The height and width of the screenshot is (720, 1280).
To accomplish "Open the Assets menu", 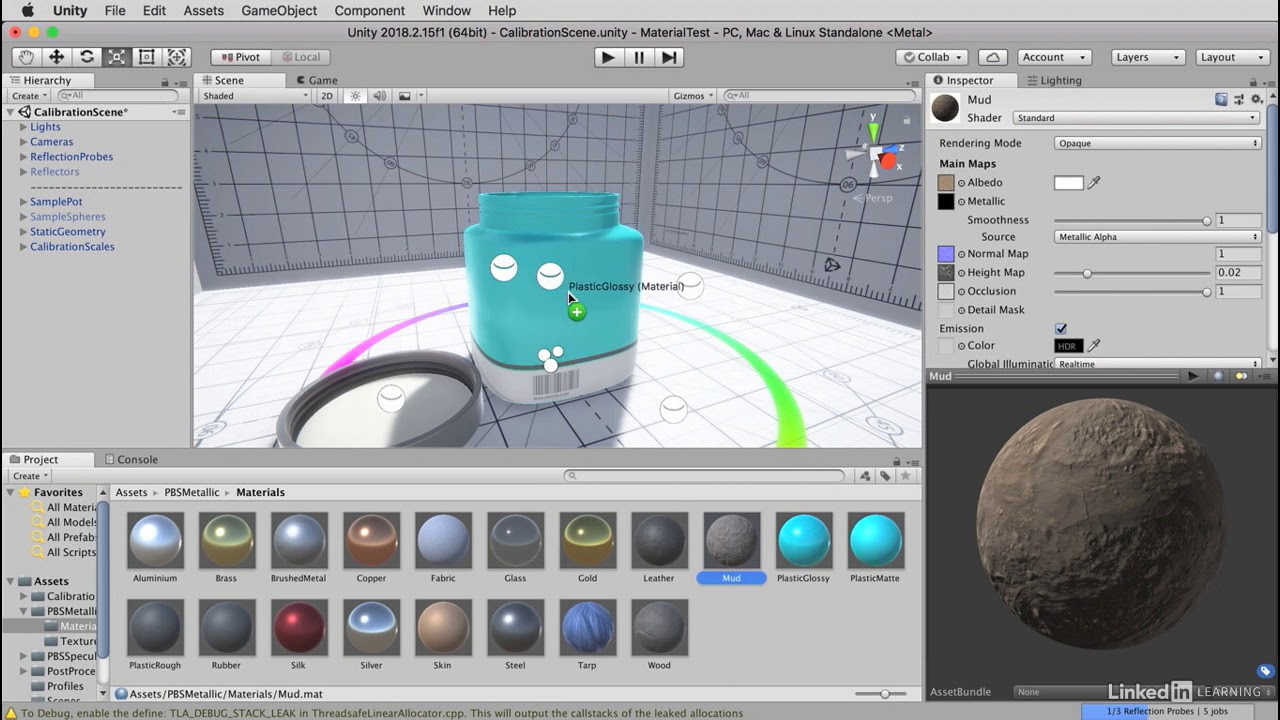I will click(x=204, y=11).
